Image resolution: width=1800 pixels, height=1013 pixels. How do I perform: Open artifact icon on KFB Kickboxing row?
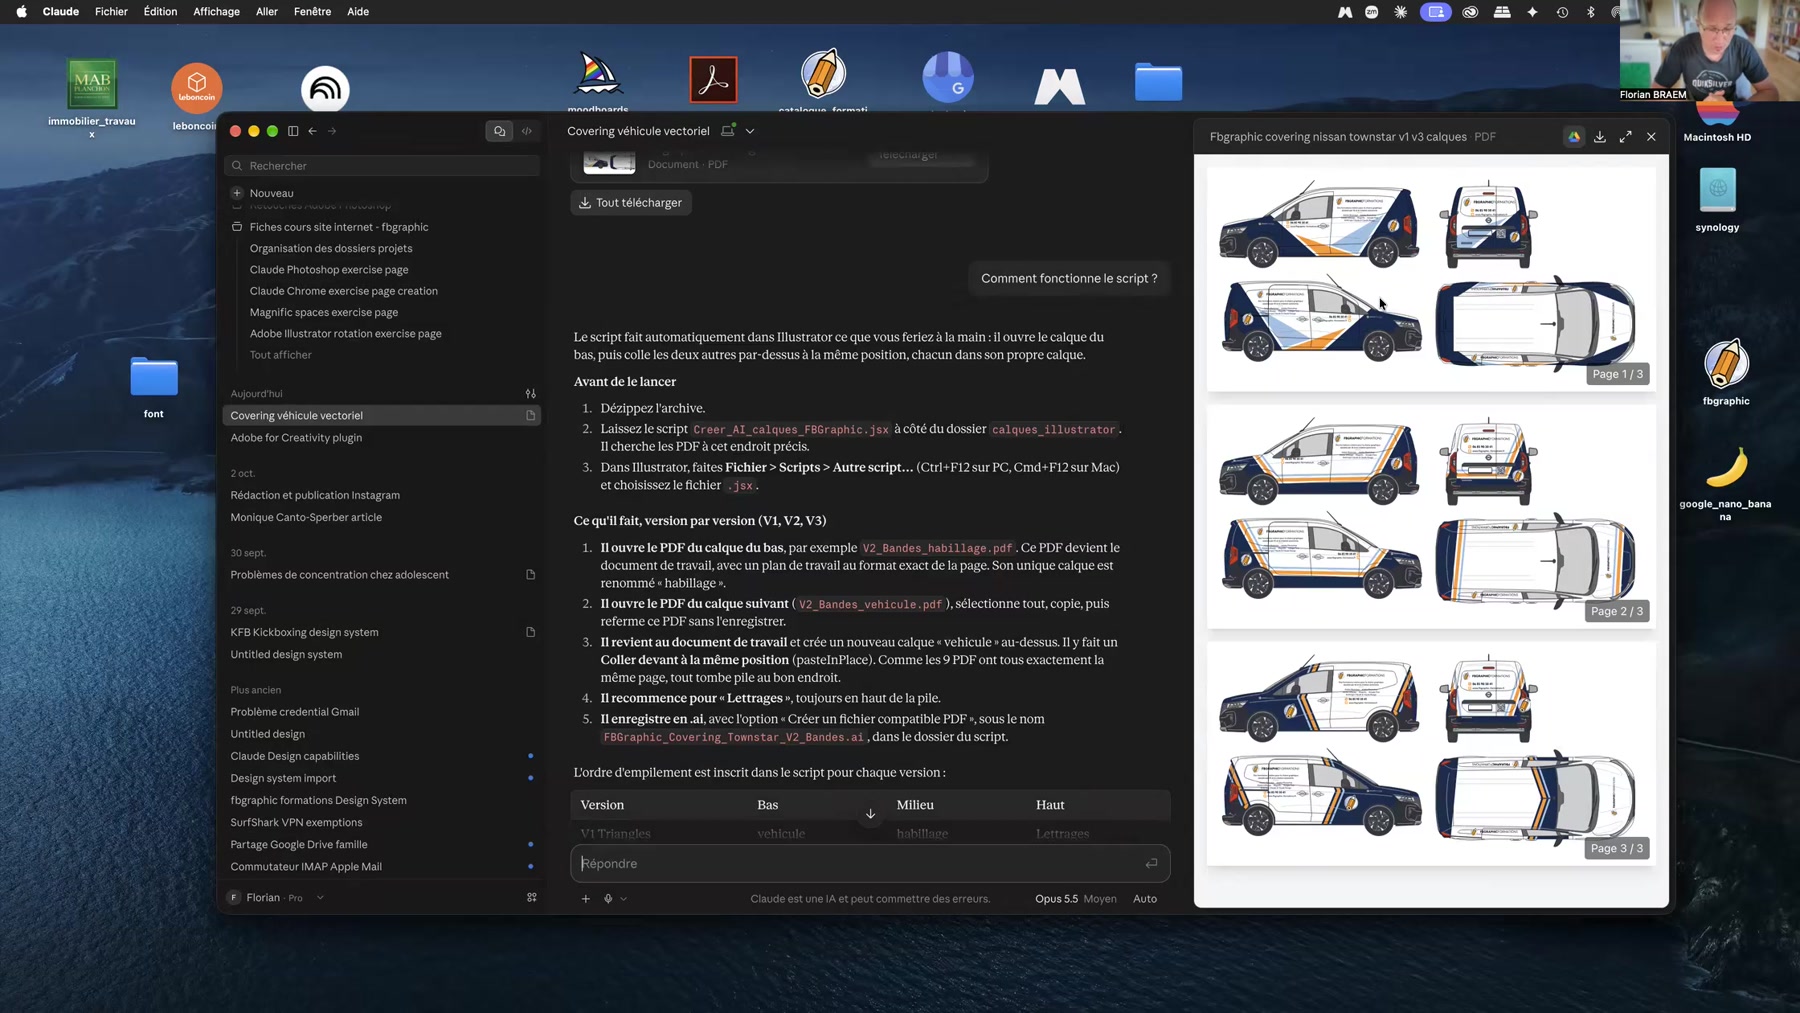coord(531,632)
